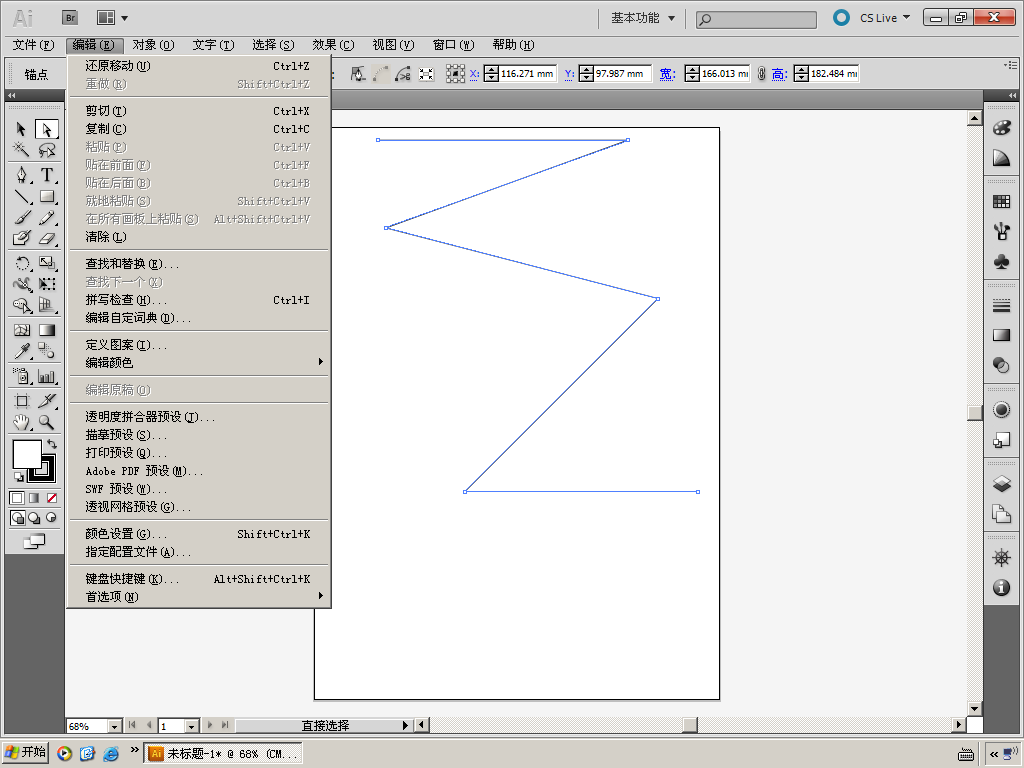
Task: Open the 直接选择 status bar arrow menu
Action: point(405,726)
